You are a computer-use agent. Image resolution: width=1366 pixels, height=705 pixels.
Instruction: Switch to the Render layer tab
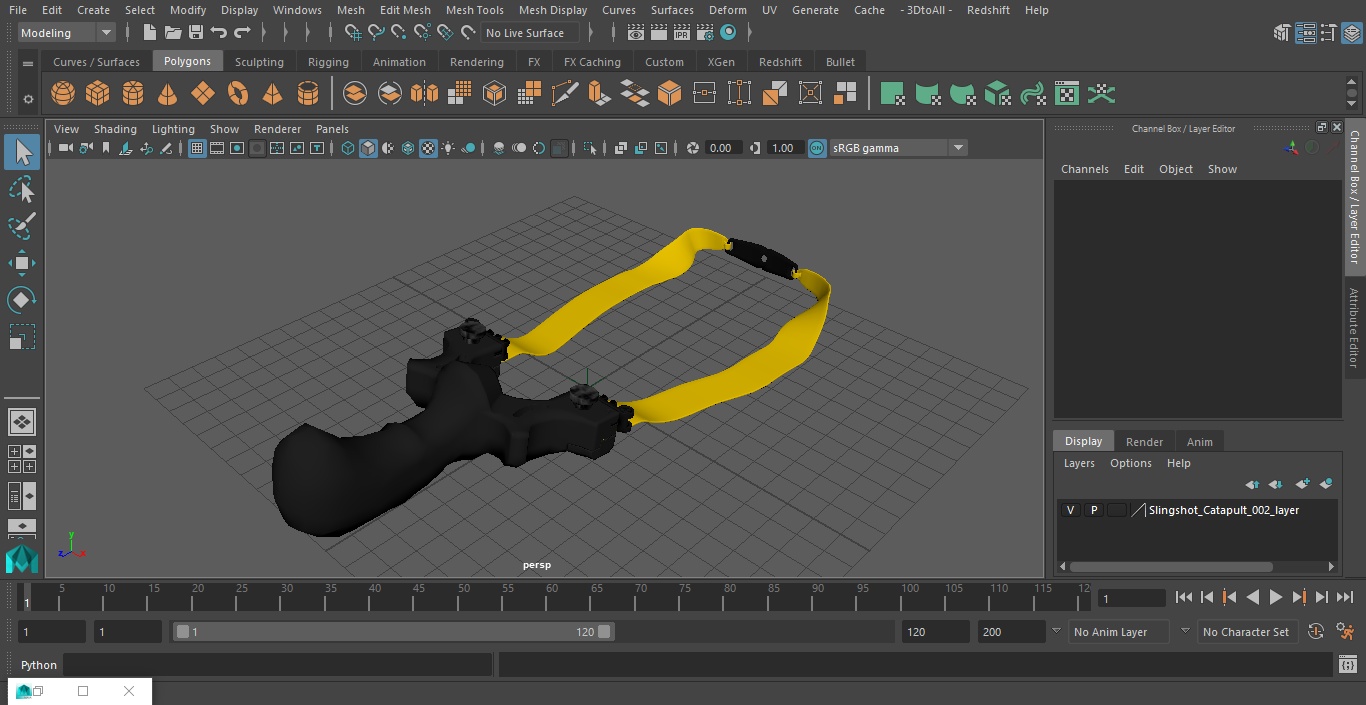(x=1144, y=442)
